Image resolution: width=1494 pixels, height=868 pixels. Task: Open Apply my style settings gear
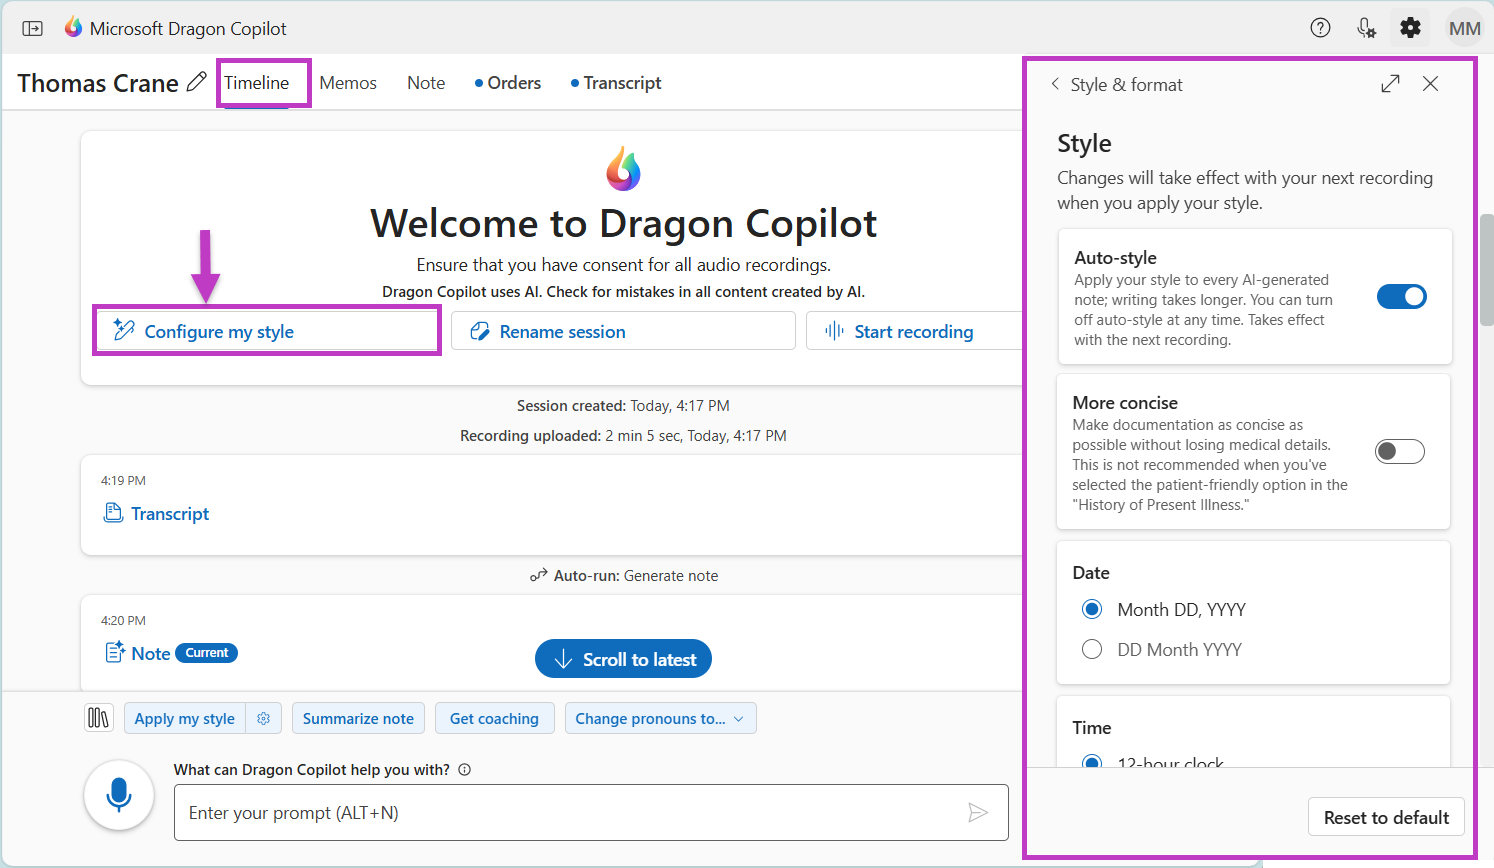(x=263, y=718)
